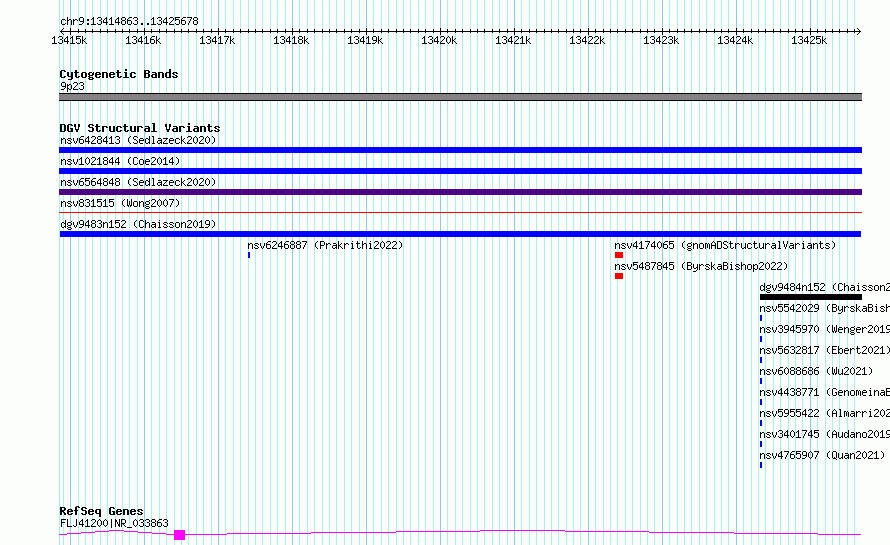Select the dgv9483n152 blue variant bar
Image resolution: width=890 pixels, height=545 pixels.
[x=460, y=234]
